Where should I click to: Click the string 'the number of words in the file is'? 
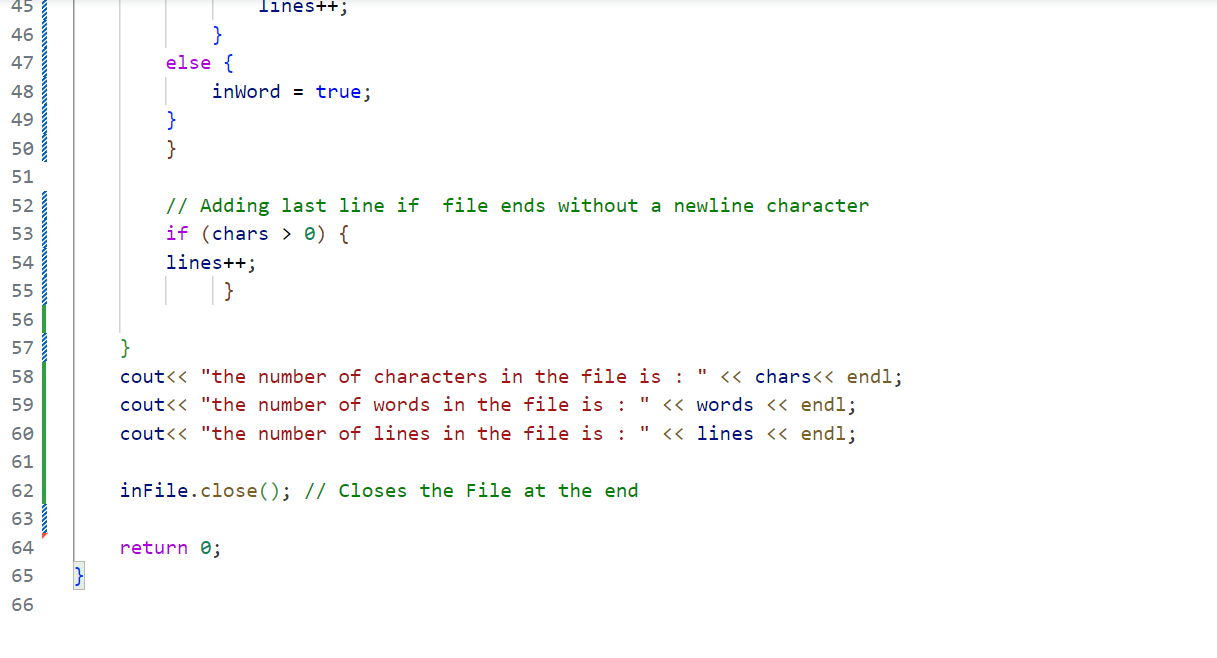[x=407, y=405]
